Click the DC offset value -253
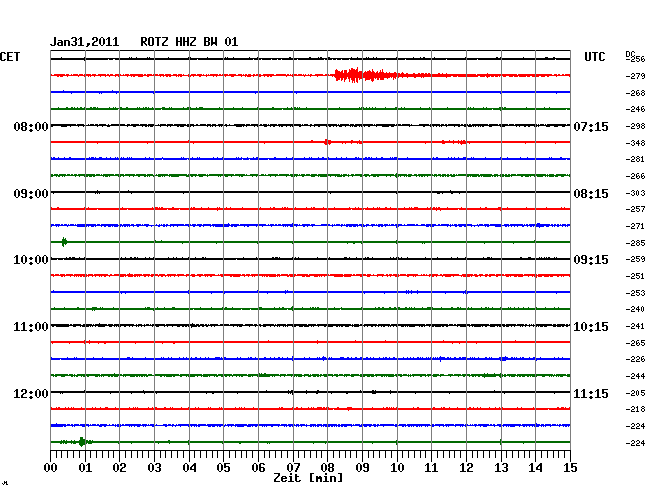The width and height of the screenshot is (650, 494). click(x=635, y=293)
